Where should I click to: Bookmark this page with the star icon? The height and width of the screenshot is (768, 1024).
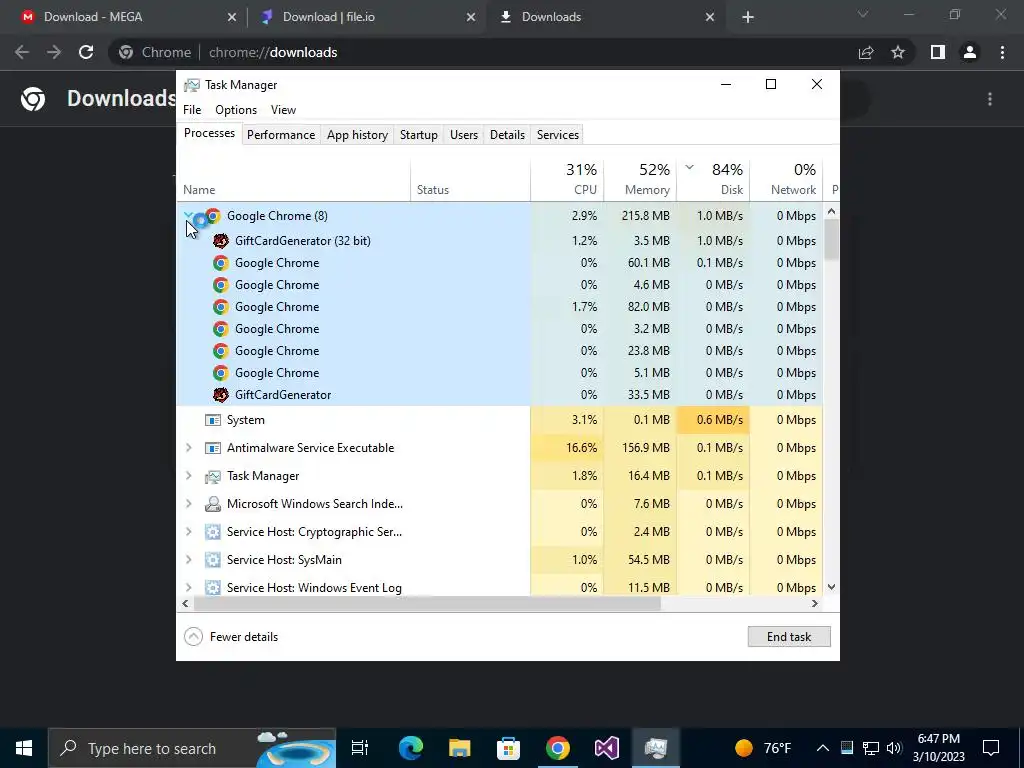coord(898,52)
